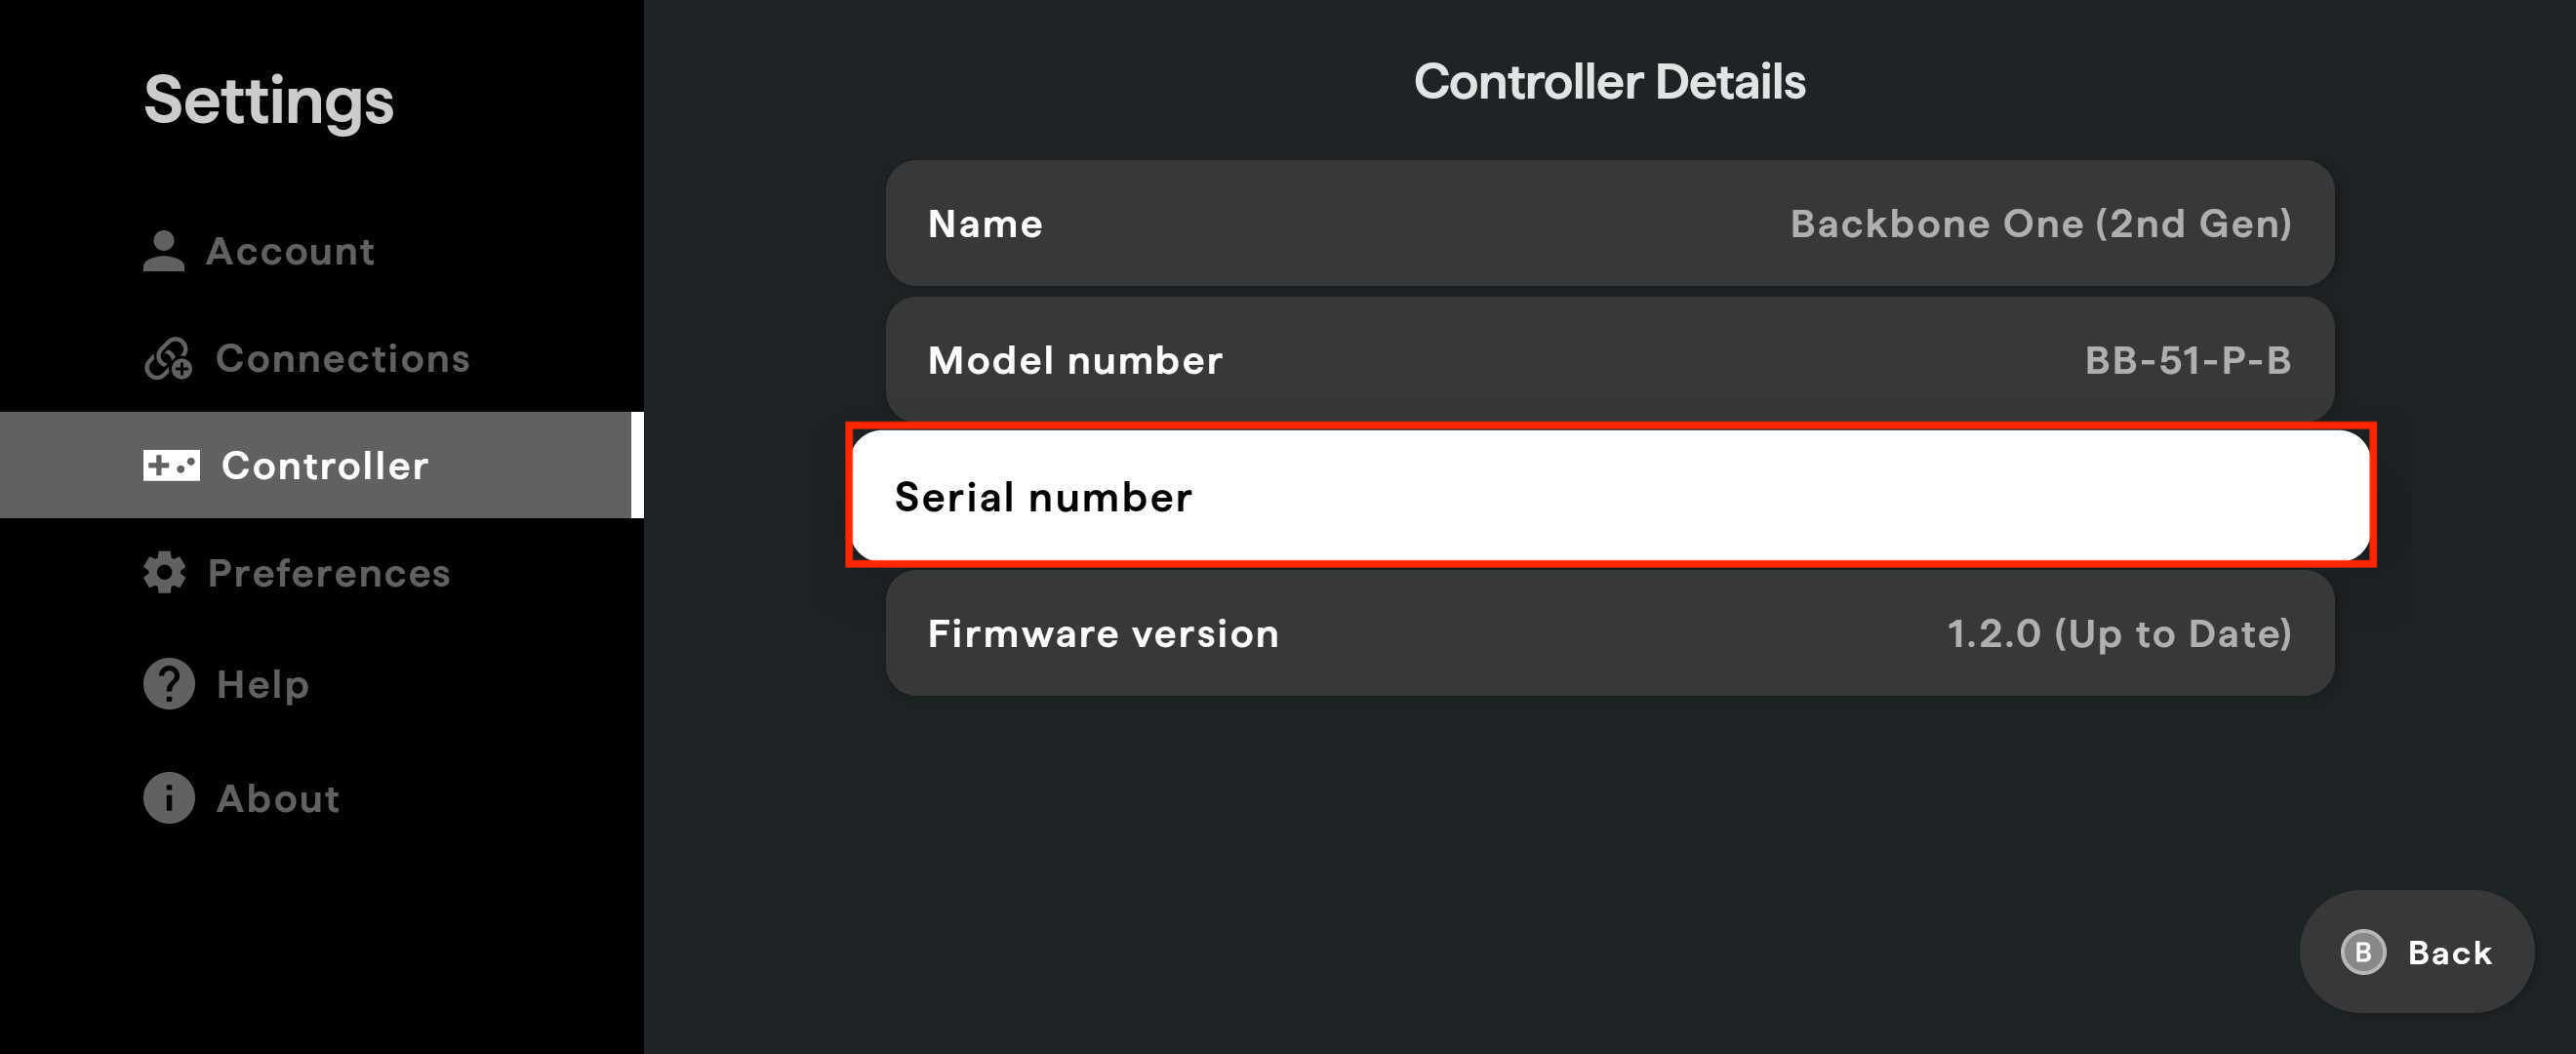Open Help via the question mark icon
The image size is (2576, 1054).
point(168,684)
